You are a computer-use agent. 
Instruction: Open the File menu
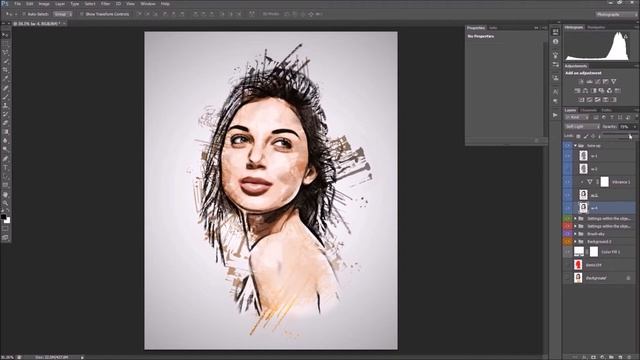point(18,4)
